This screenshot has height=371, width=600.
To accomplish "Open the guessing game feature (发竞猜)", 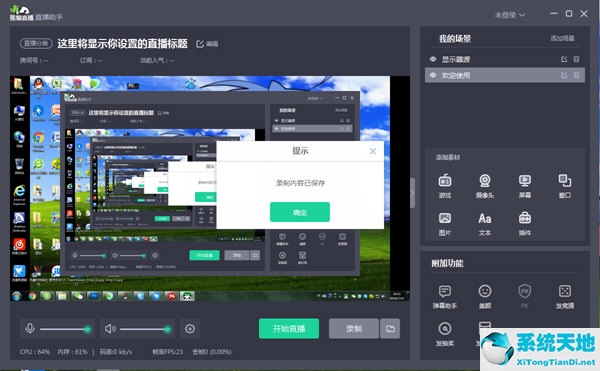I will pos(565,297).
